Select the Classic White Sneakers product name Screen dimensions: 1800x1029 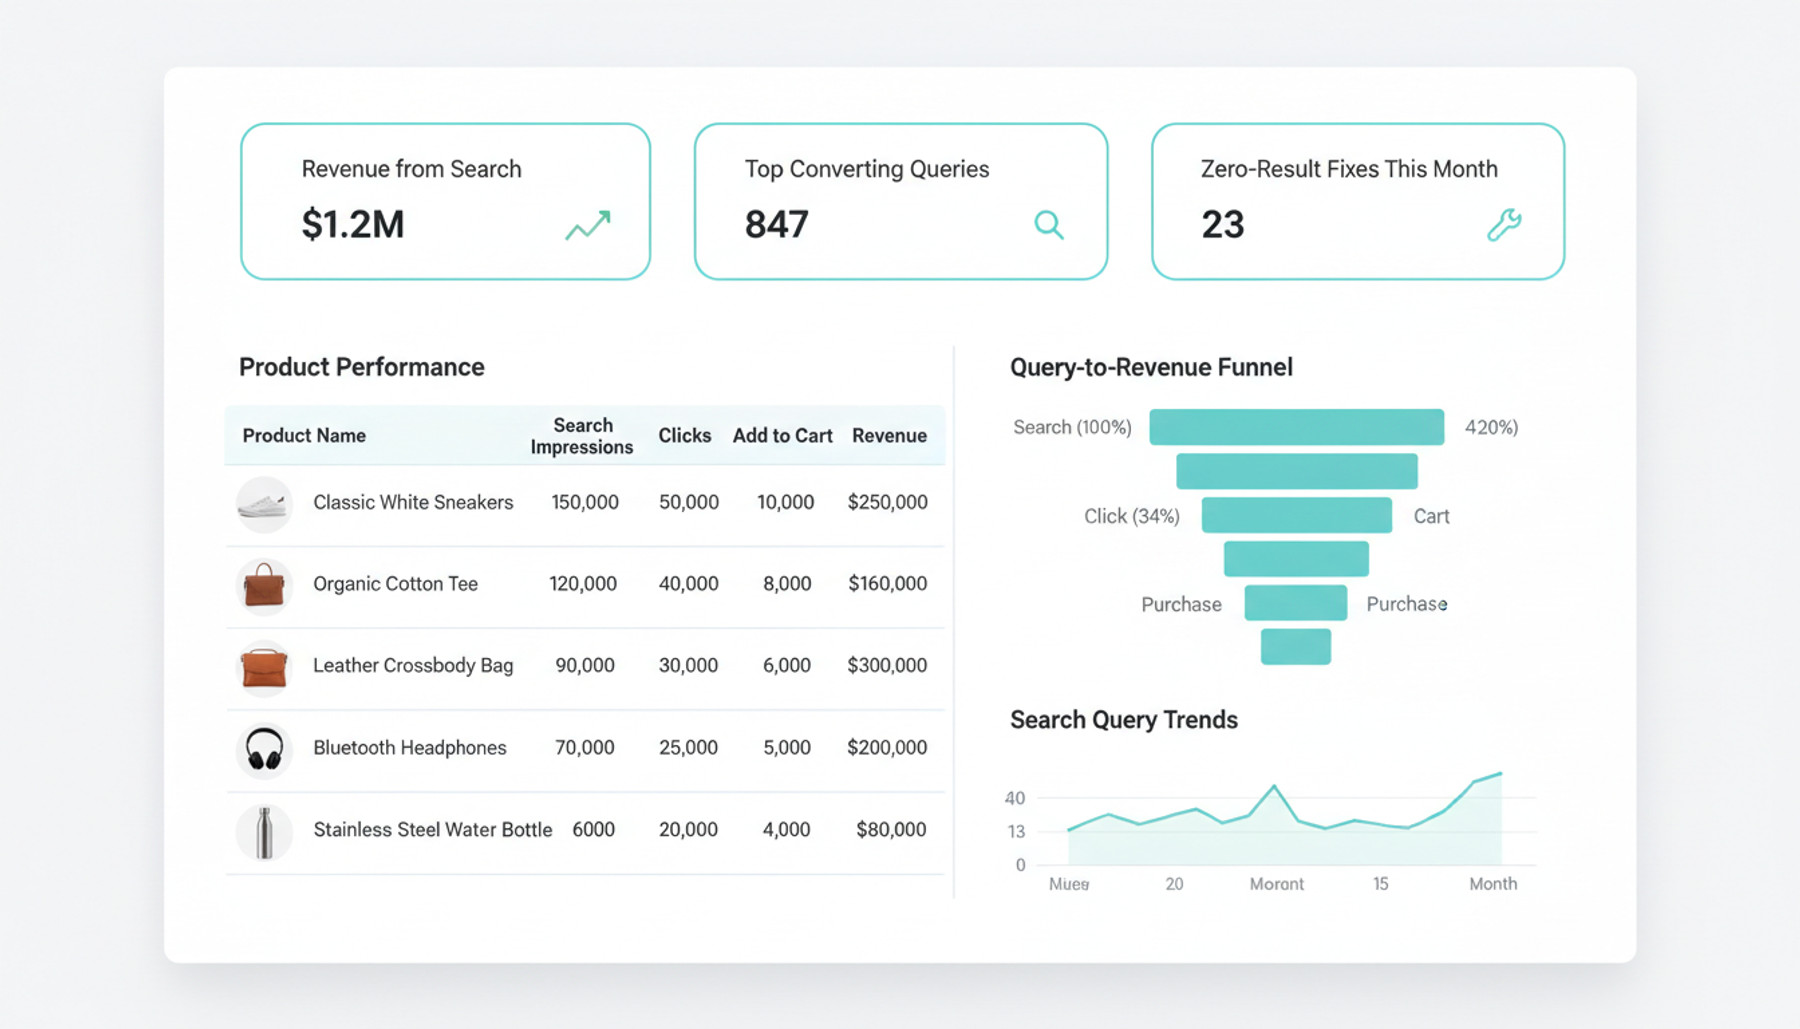pos(413,502)
